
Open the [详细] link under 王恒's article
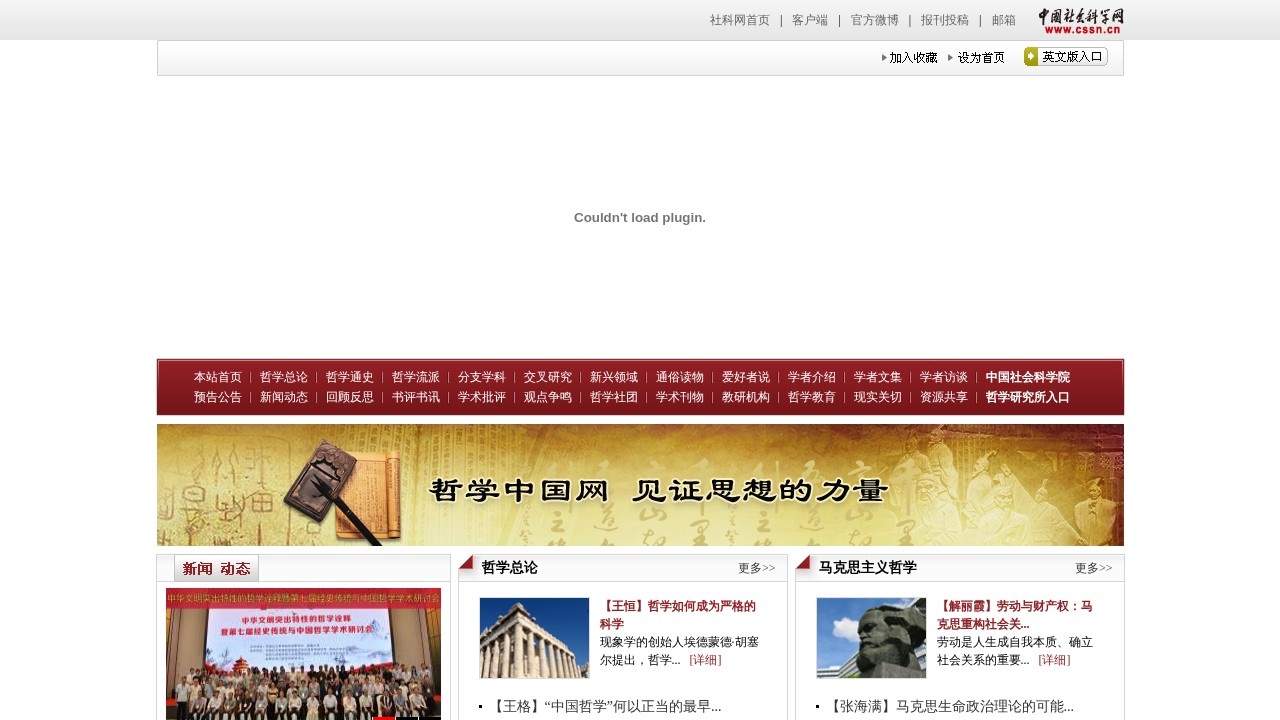click(707, 660)
